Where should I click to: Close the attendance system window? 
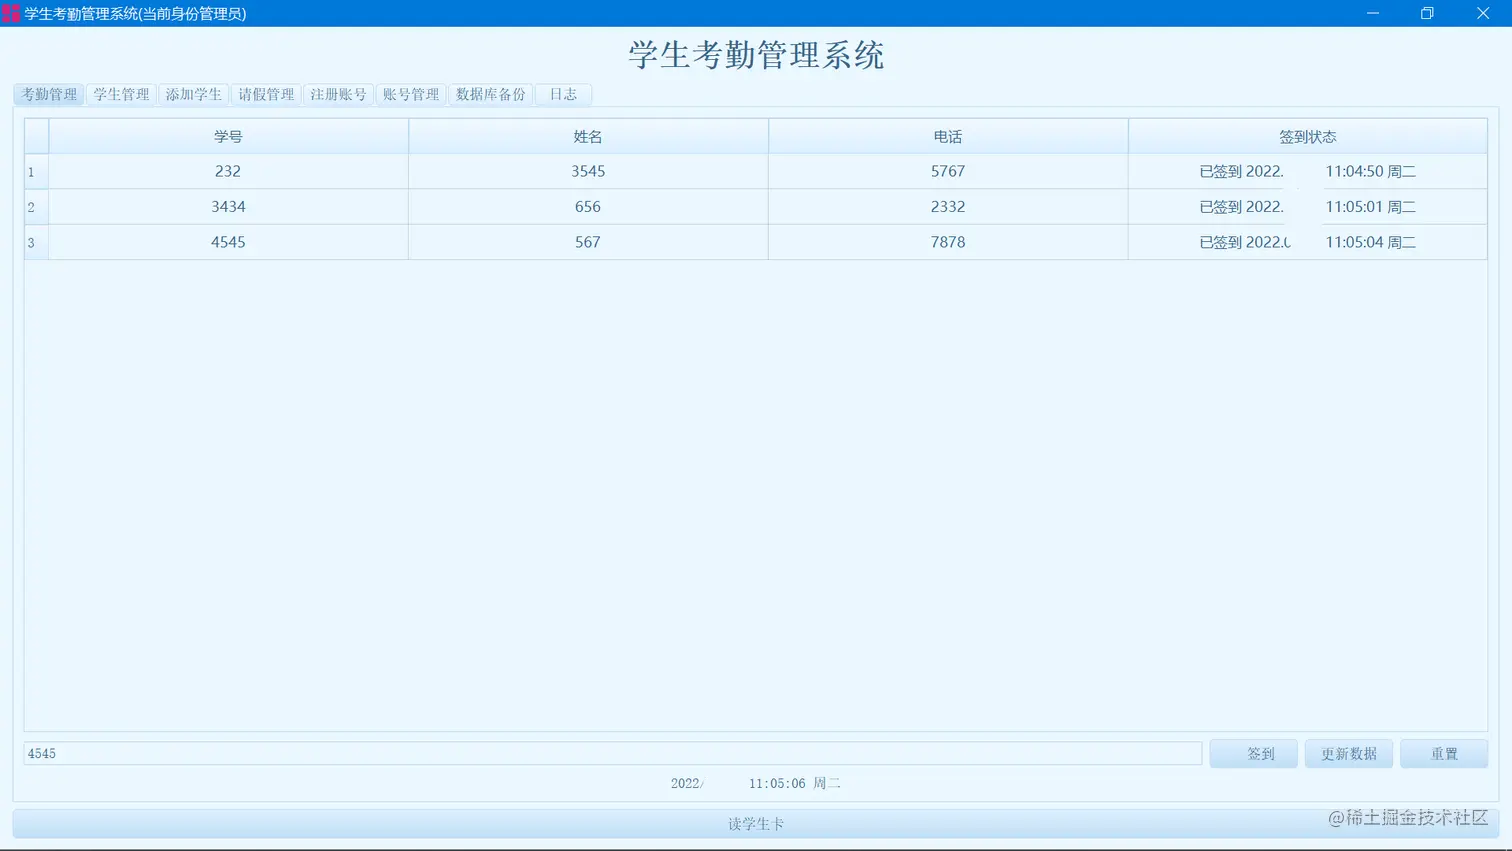click(1483, 13)
